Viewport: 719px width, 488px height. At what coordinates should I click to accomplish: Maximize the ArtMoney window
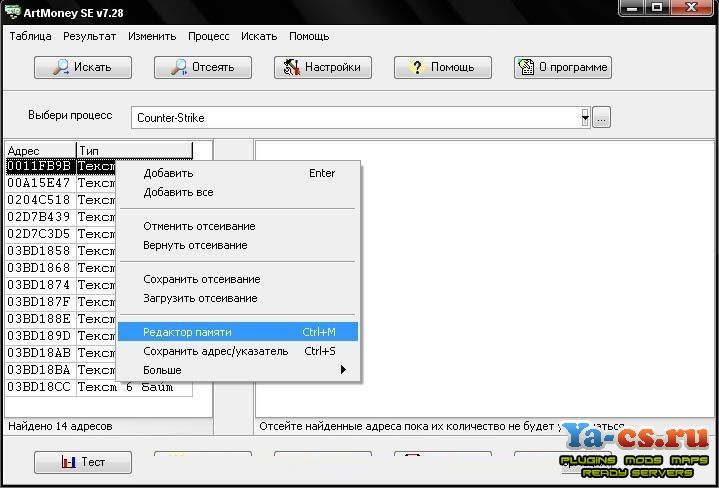coord(657,8)
